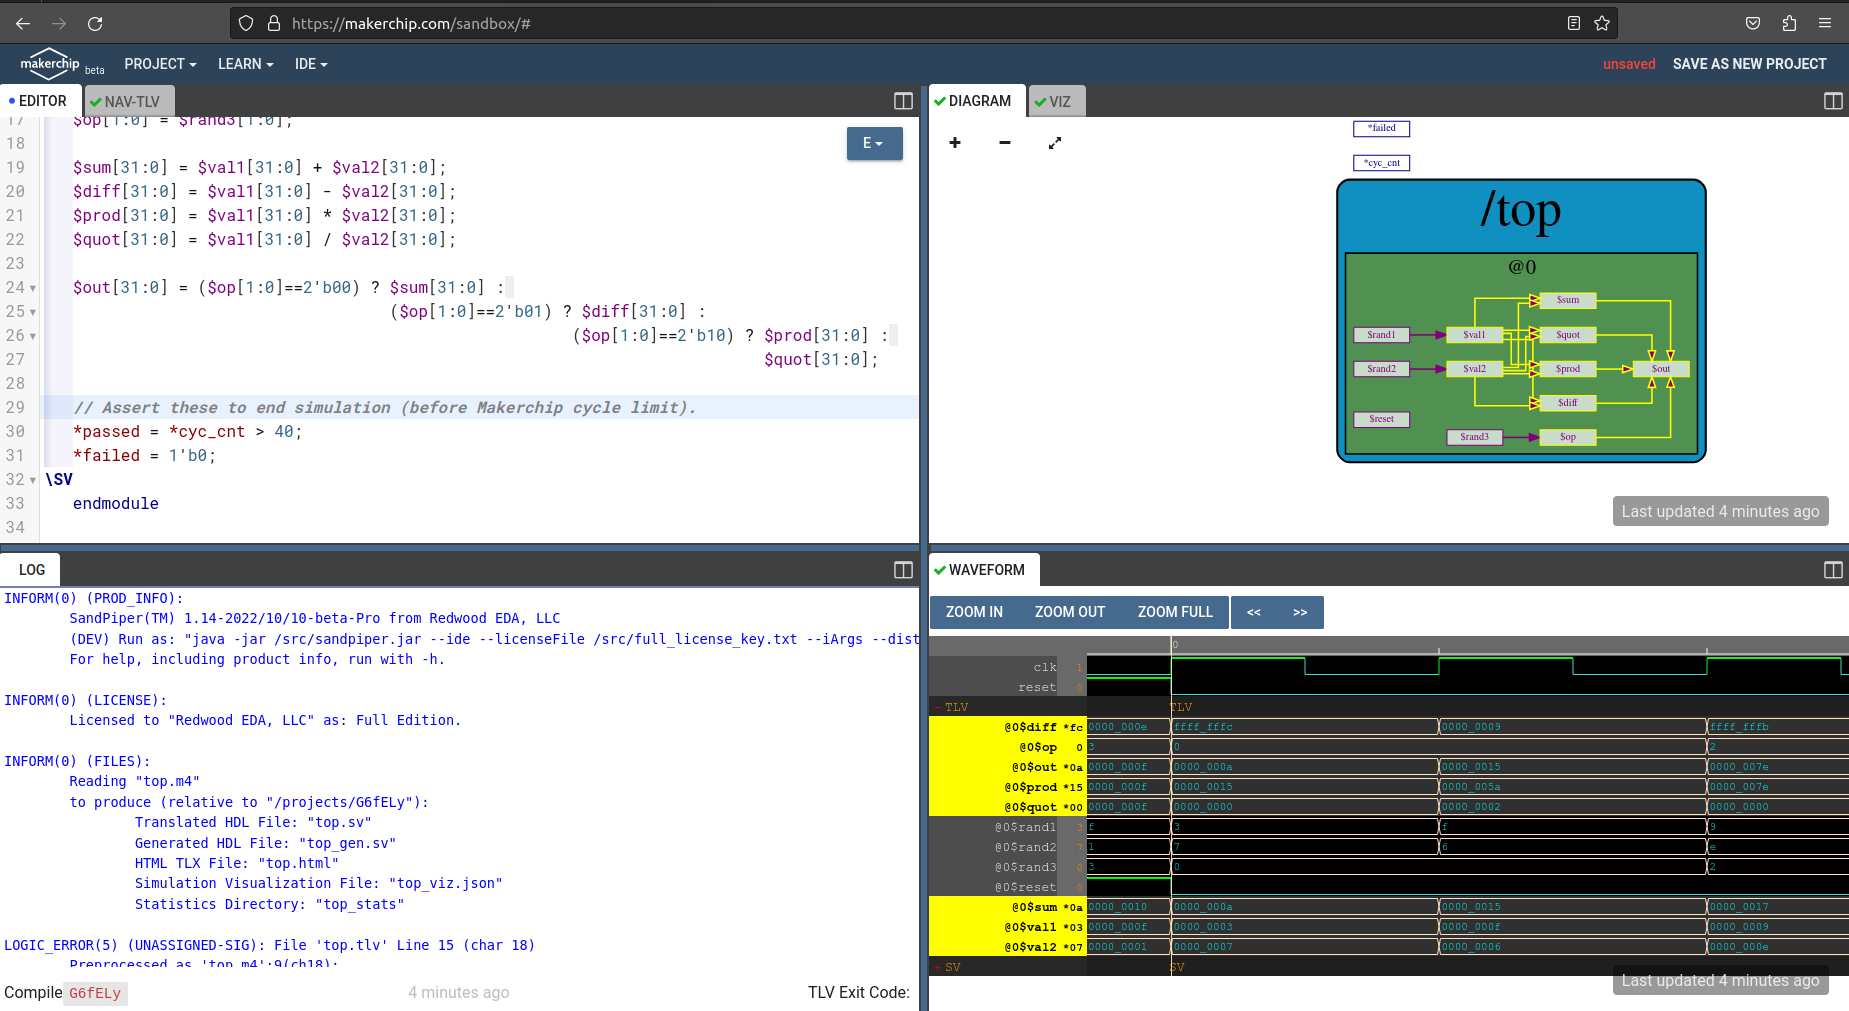Split the WAVEFORM panel view
The height and width of the screenshot is (1011, 1849).
pyautogui.click(x=1832, y=569)
